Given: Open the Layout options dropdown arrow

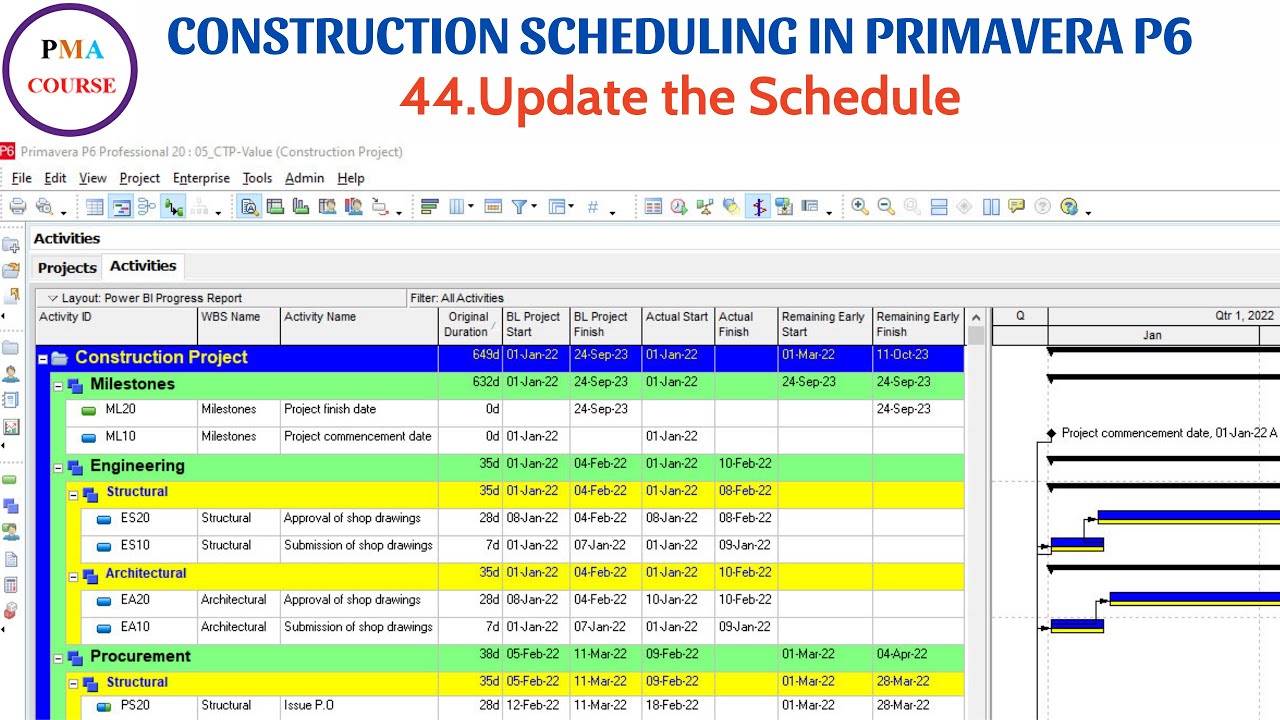Looking at the screenshot, I should 53,298.
